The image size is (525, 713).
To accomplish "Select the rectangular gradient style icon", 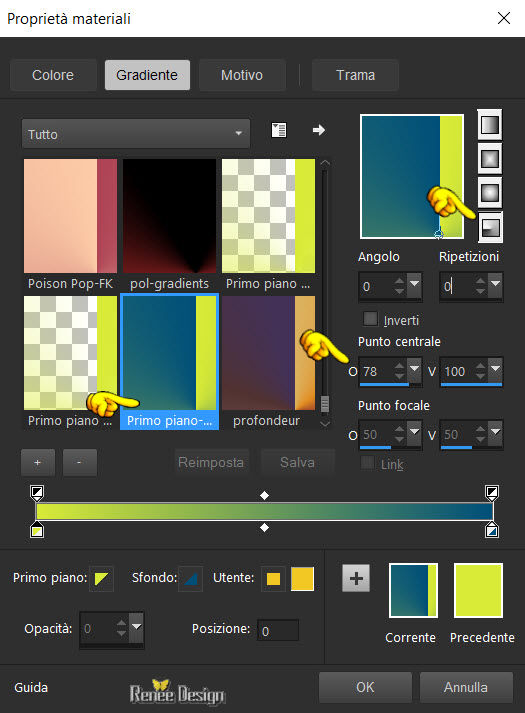I will tap(490, 158).
